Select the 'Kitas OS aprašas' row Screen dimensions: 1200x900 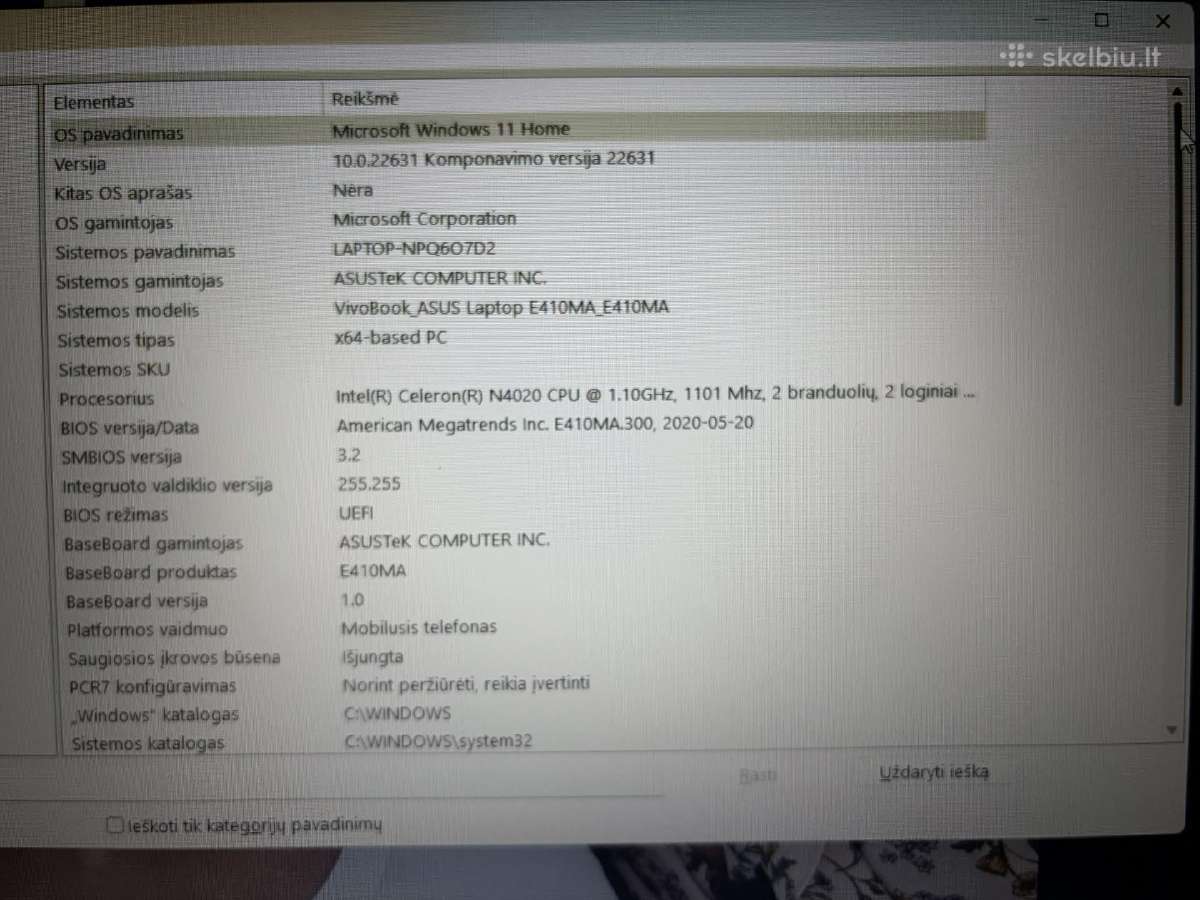click(518, 191)
